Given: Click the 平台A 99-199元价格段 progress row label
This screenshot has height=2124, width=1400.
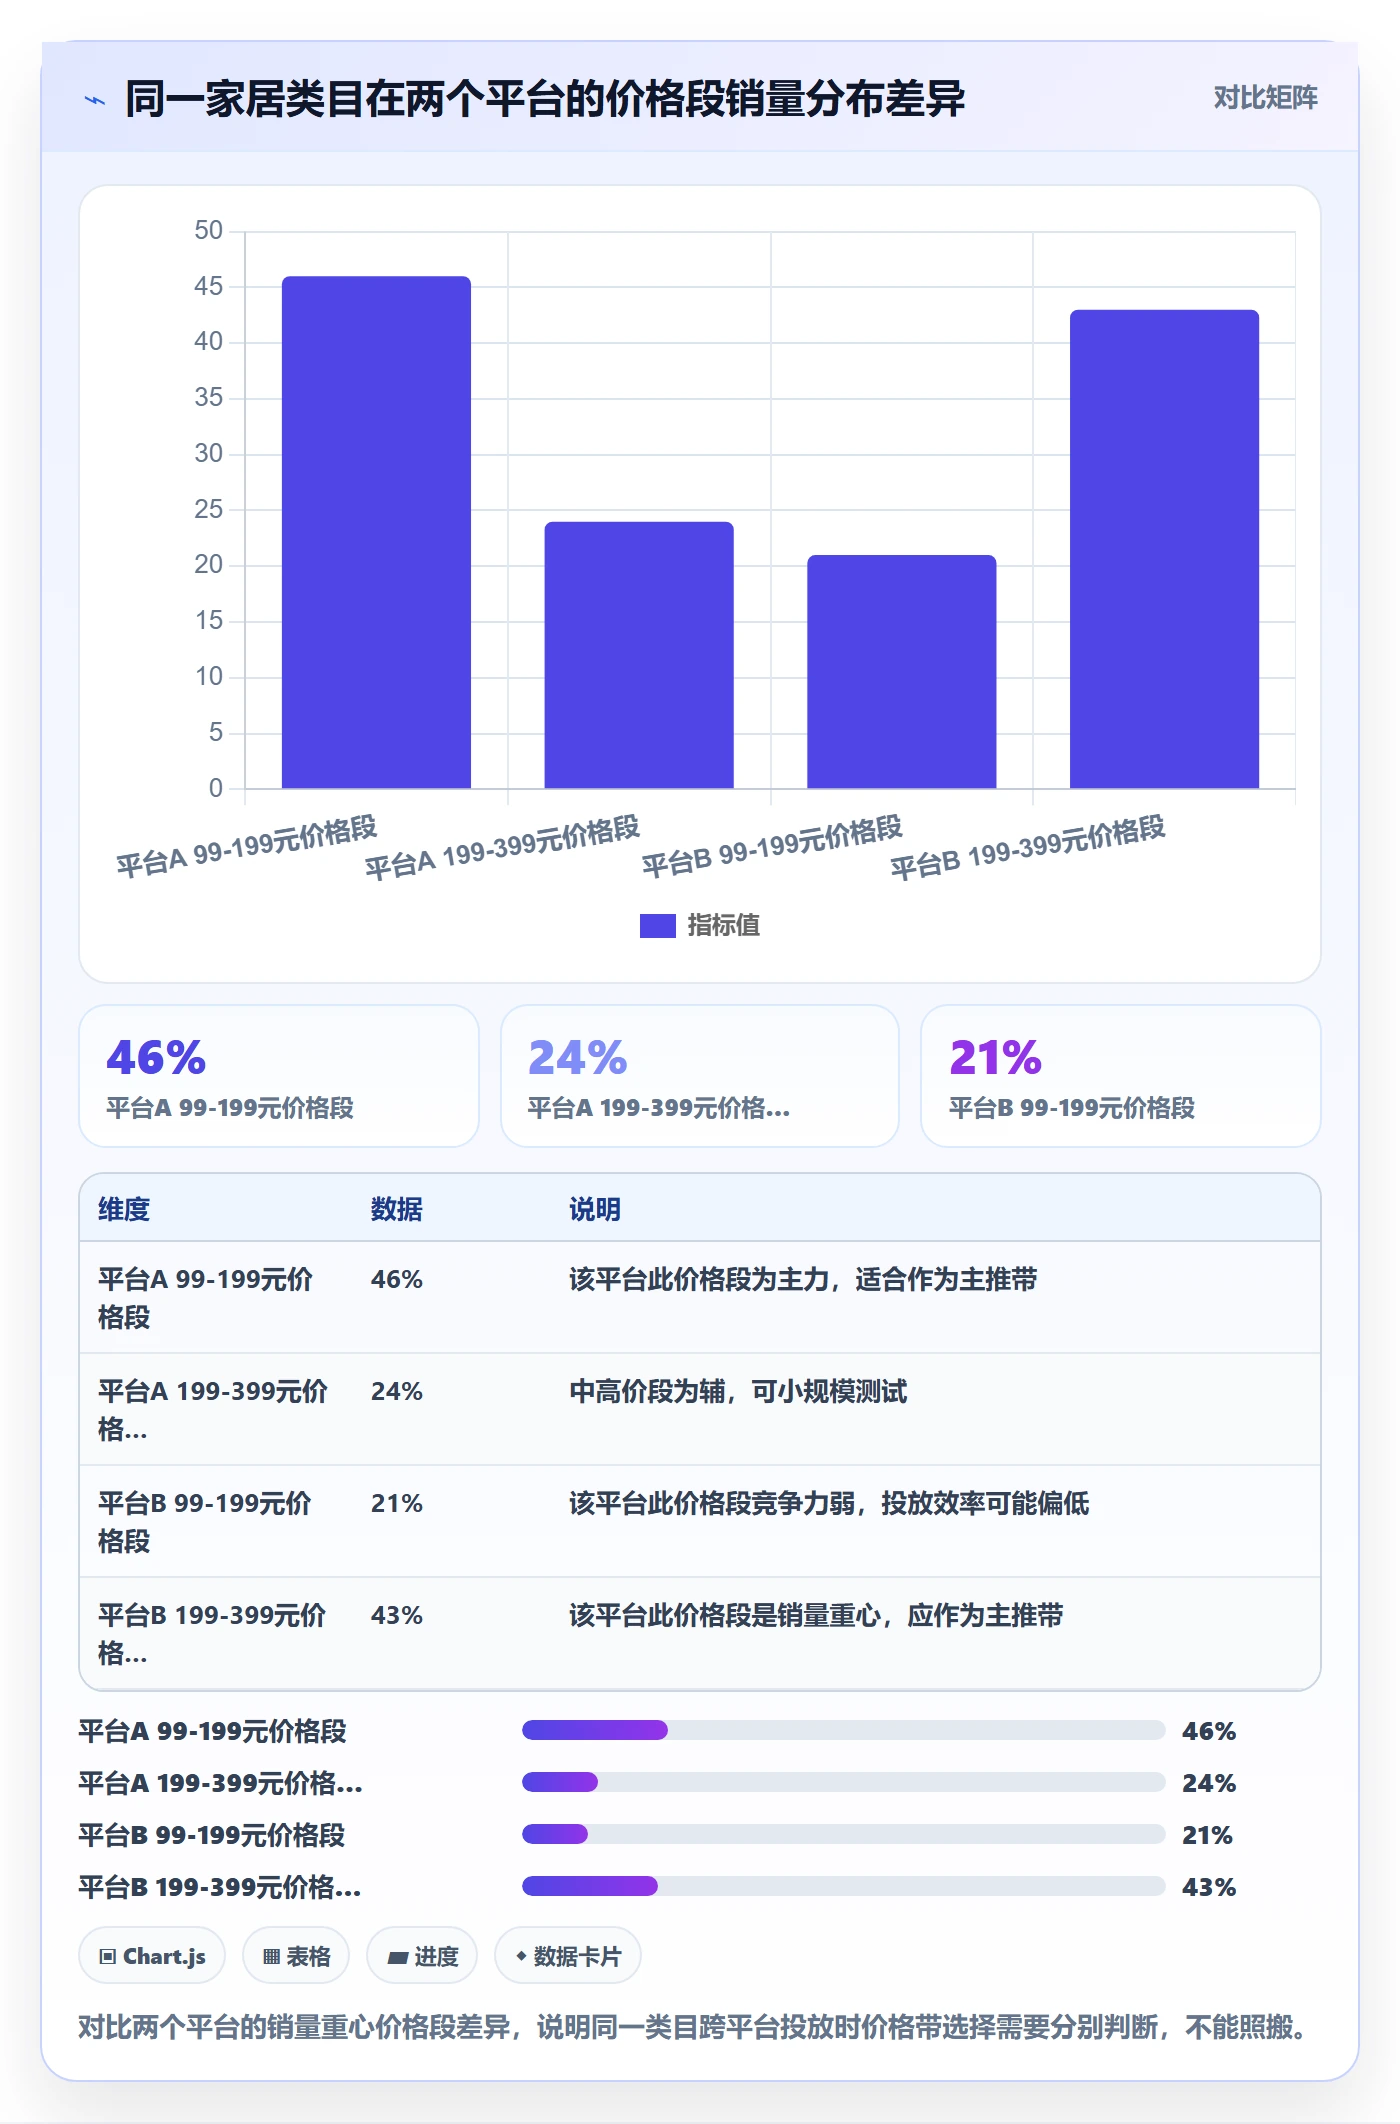Looking at the screenshot, I should pyautogui.click(x=213, y=1731).
